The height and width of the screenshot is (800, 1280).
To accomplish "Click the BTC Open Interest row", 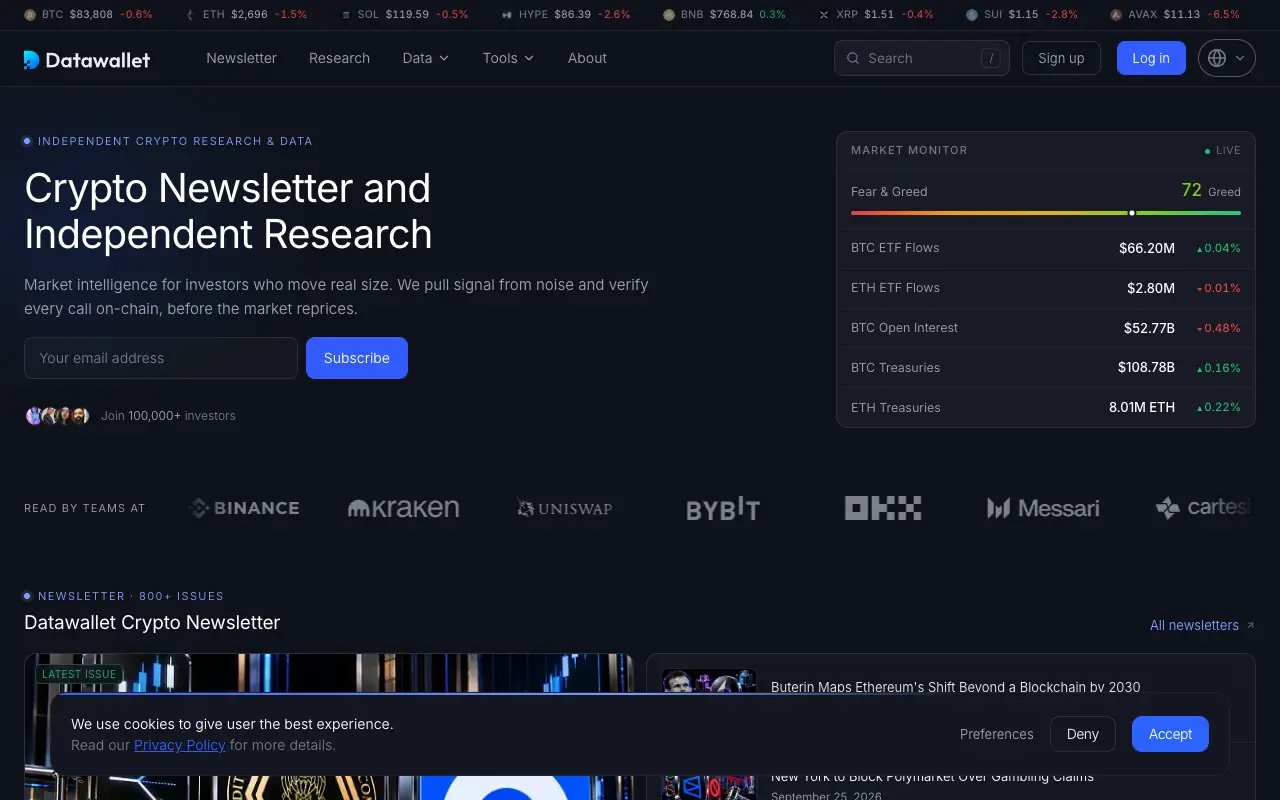I will 1046,328.
